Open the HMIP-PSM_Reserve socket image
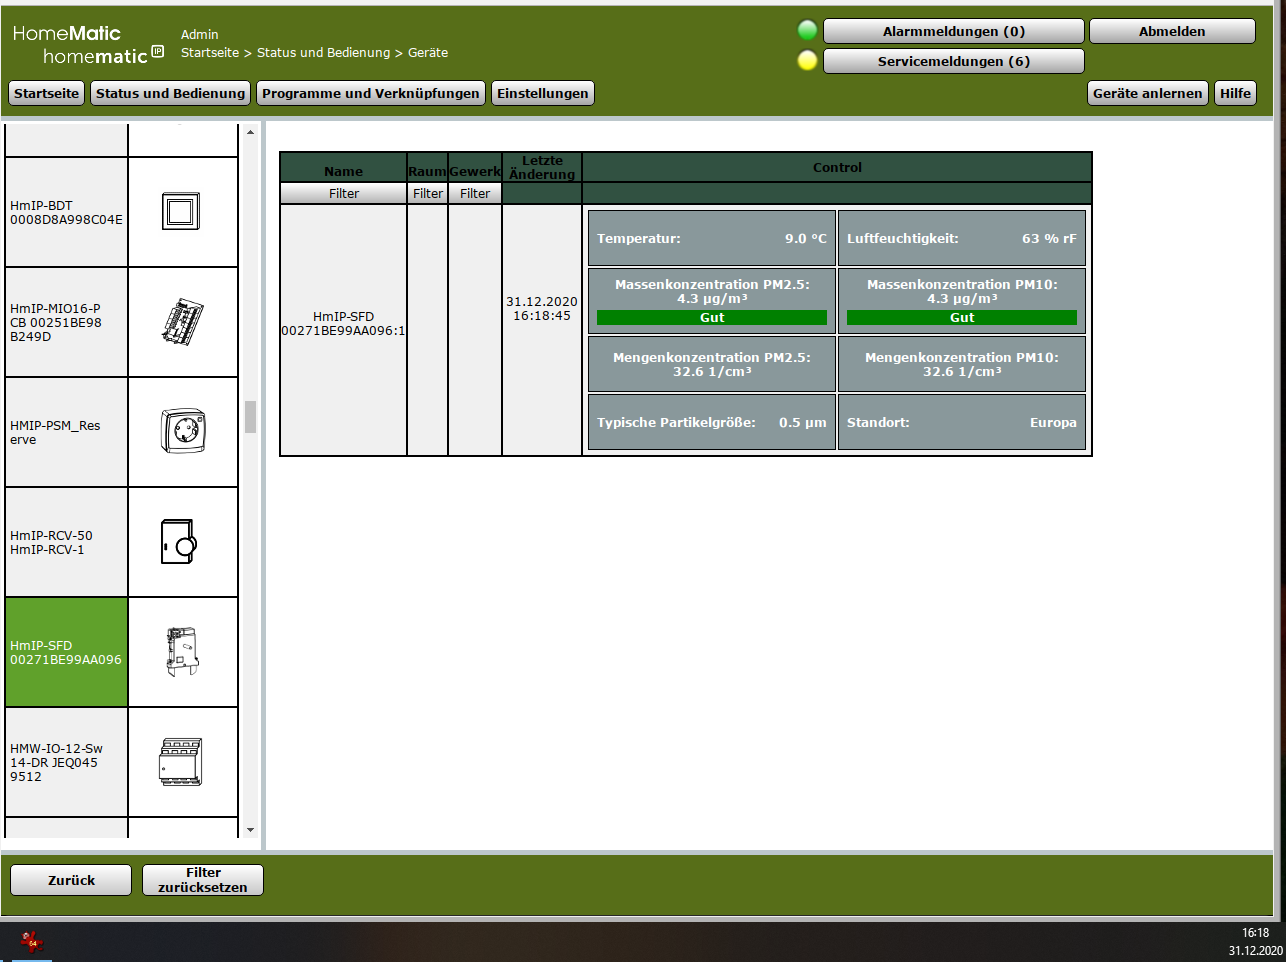The image size is (1286, 962). pos(183,431)
